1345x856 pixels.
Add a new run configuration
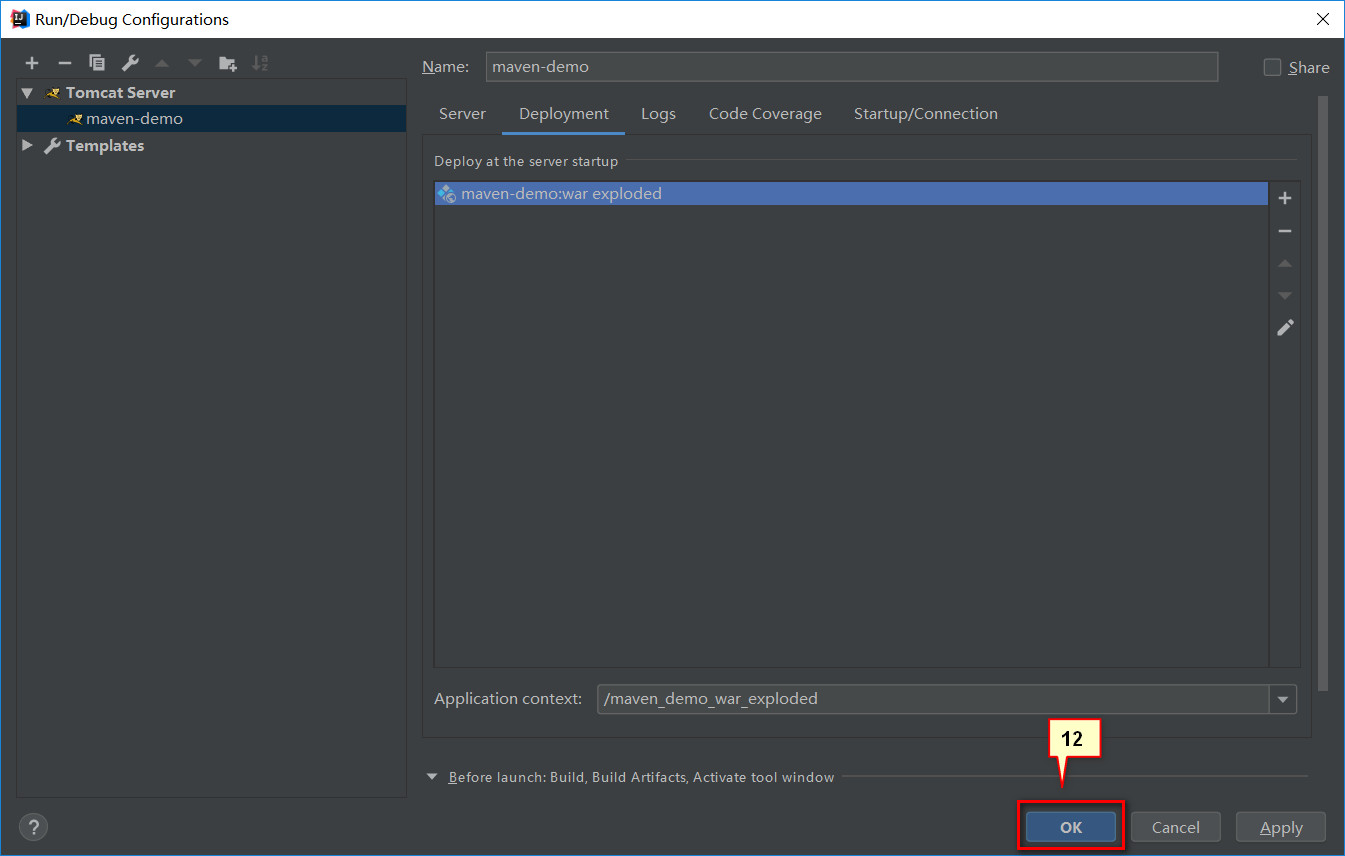[32, 63]
